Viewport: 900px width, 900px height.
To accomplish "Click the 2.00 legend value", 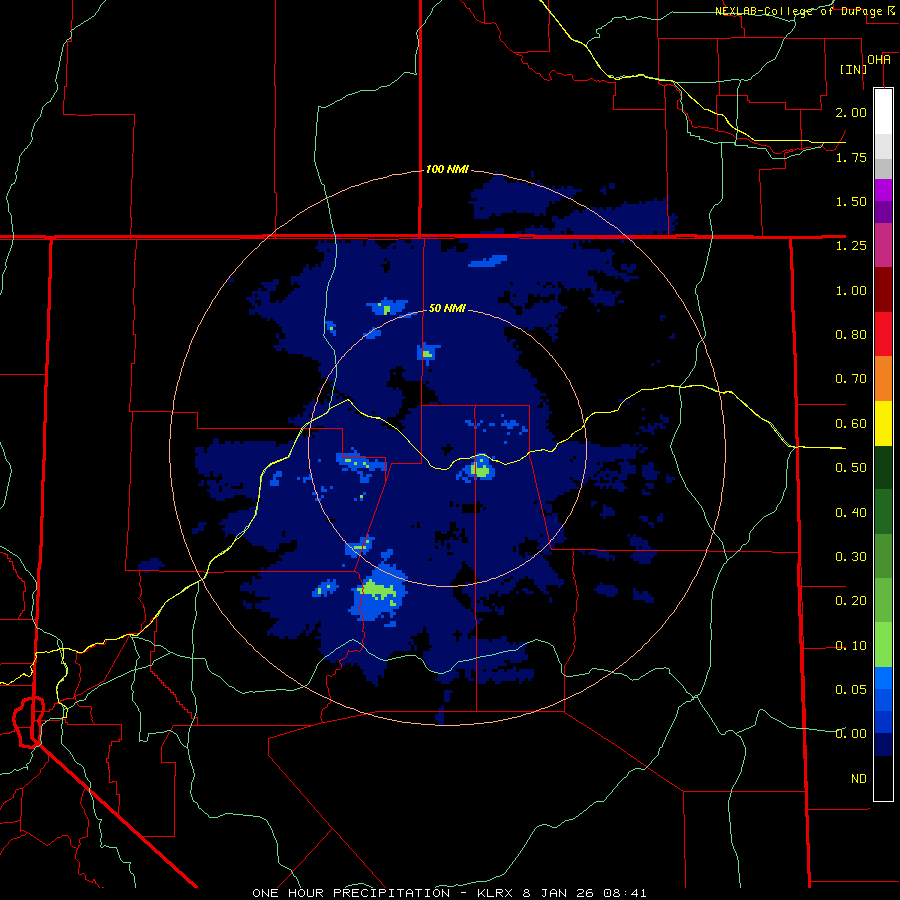I will coord(851,112).
